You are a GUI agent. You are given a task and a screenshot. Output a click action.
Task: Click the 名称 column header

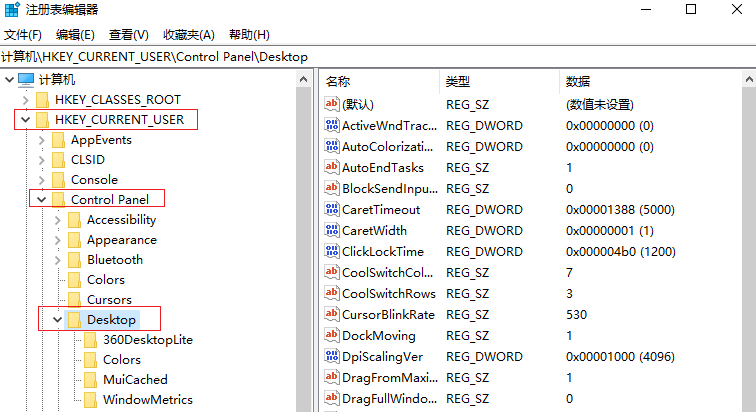click(340, 81)
